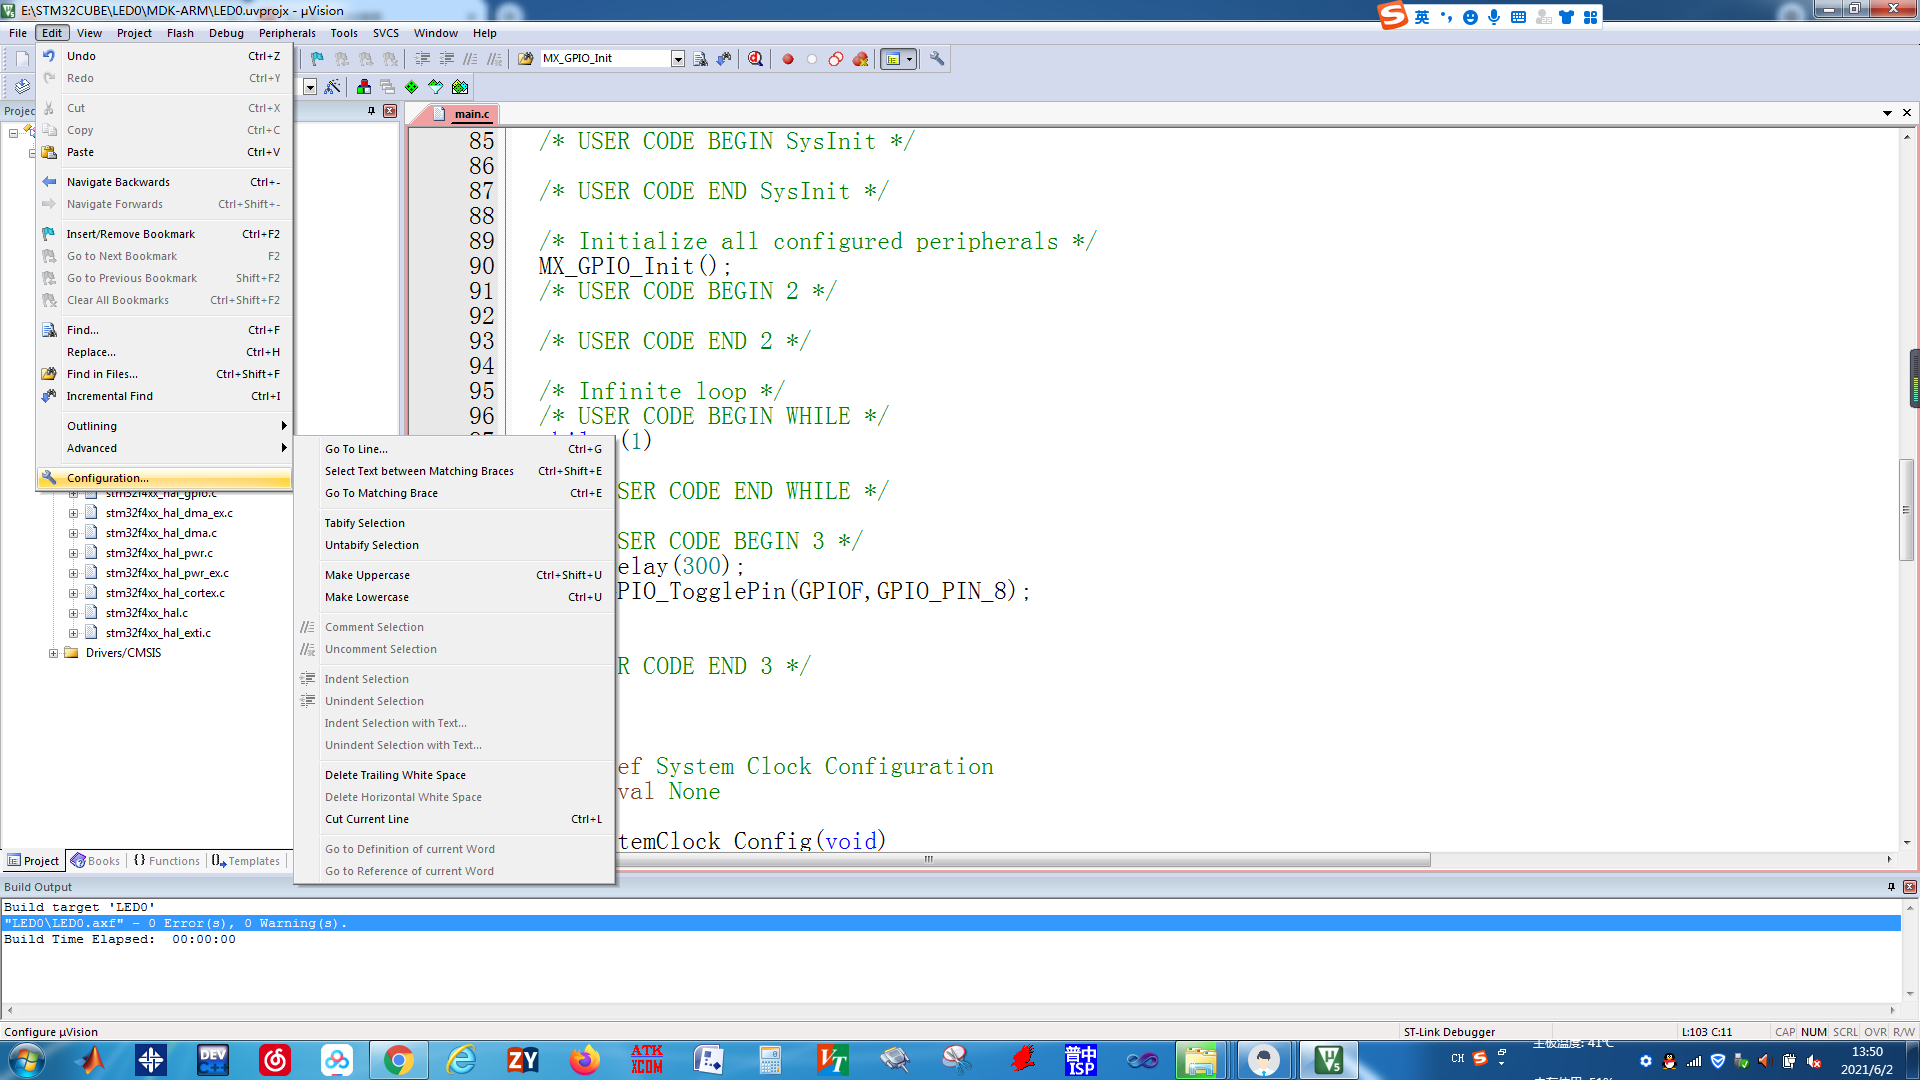Click the Select Software Packs icon
This screenshot has width=1920, height=1080.
[x=436, y=87]
